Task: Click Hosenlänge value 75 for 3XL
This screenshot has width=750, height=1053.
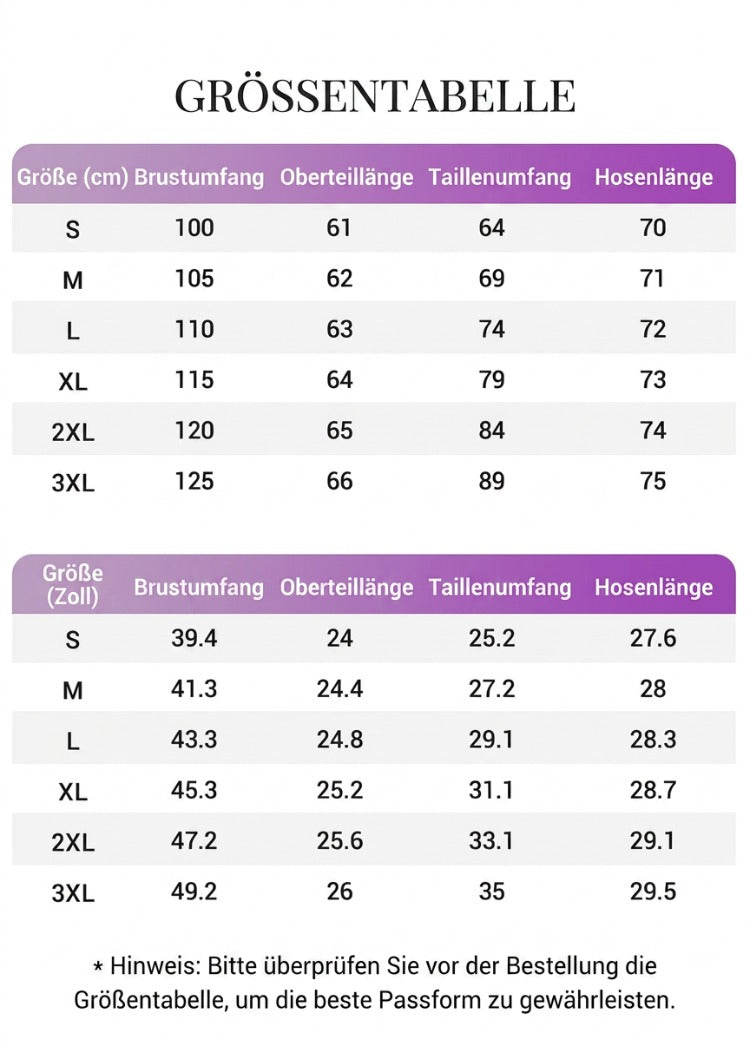Action: point(653,481)
